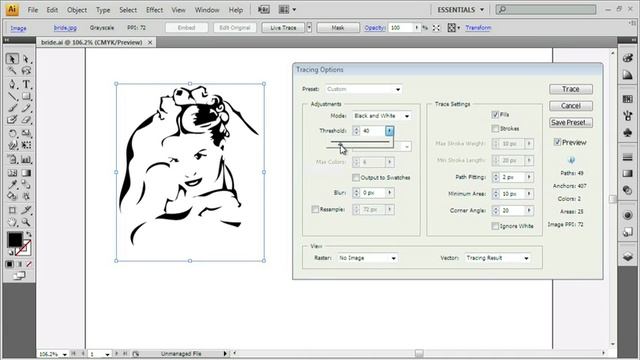Select the Lasso tool
The height and width of the screenshot is (360, 640).
coord(26,71)
